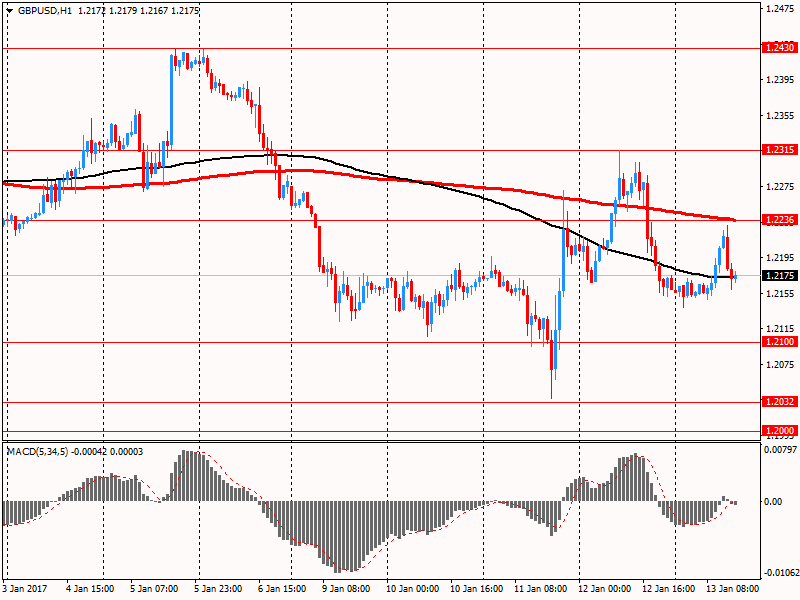Select the GBPUSD,H1 chart title text

(x=45, y=11)
